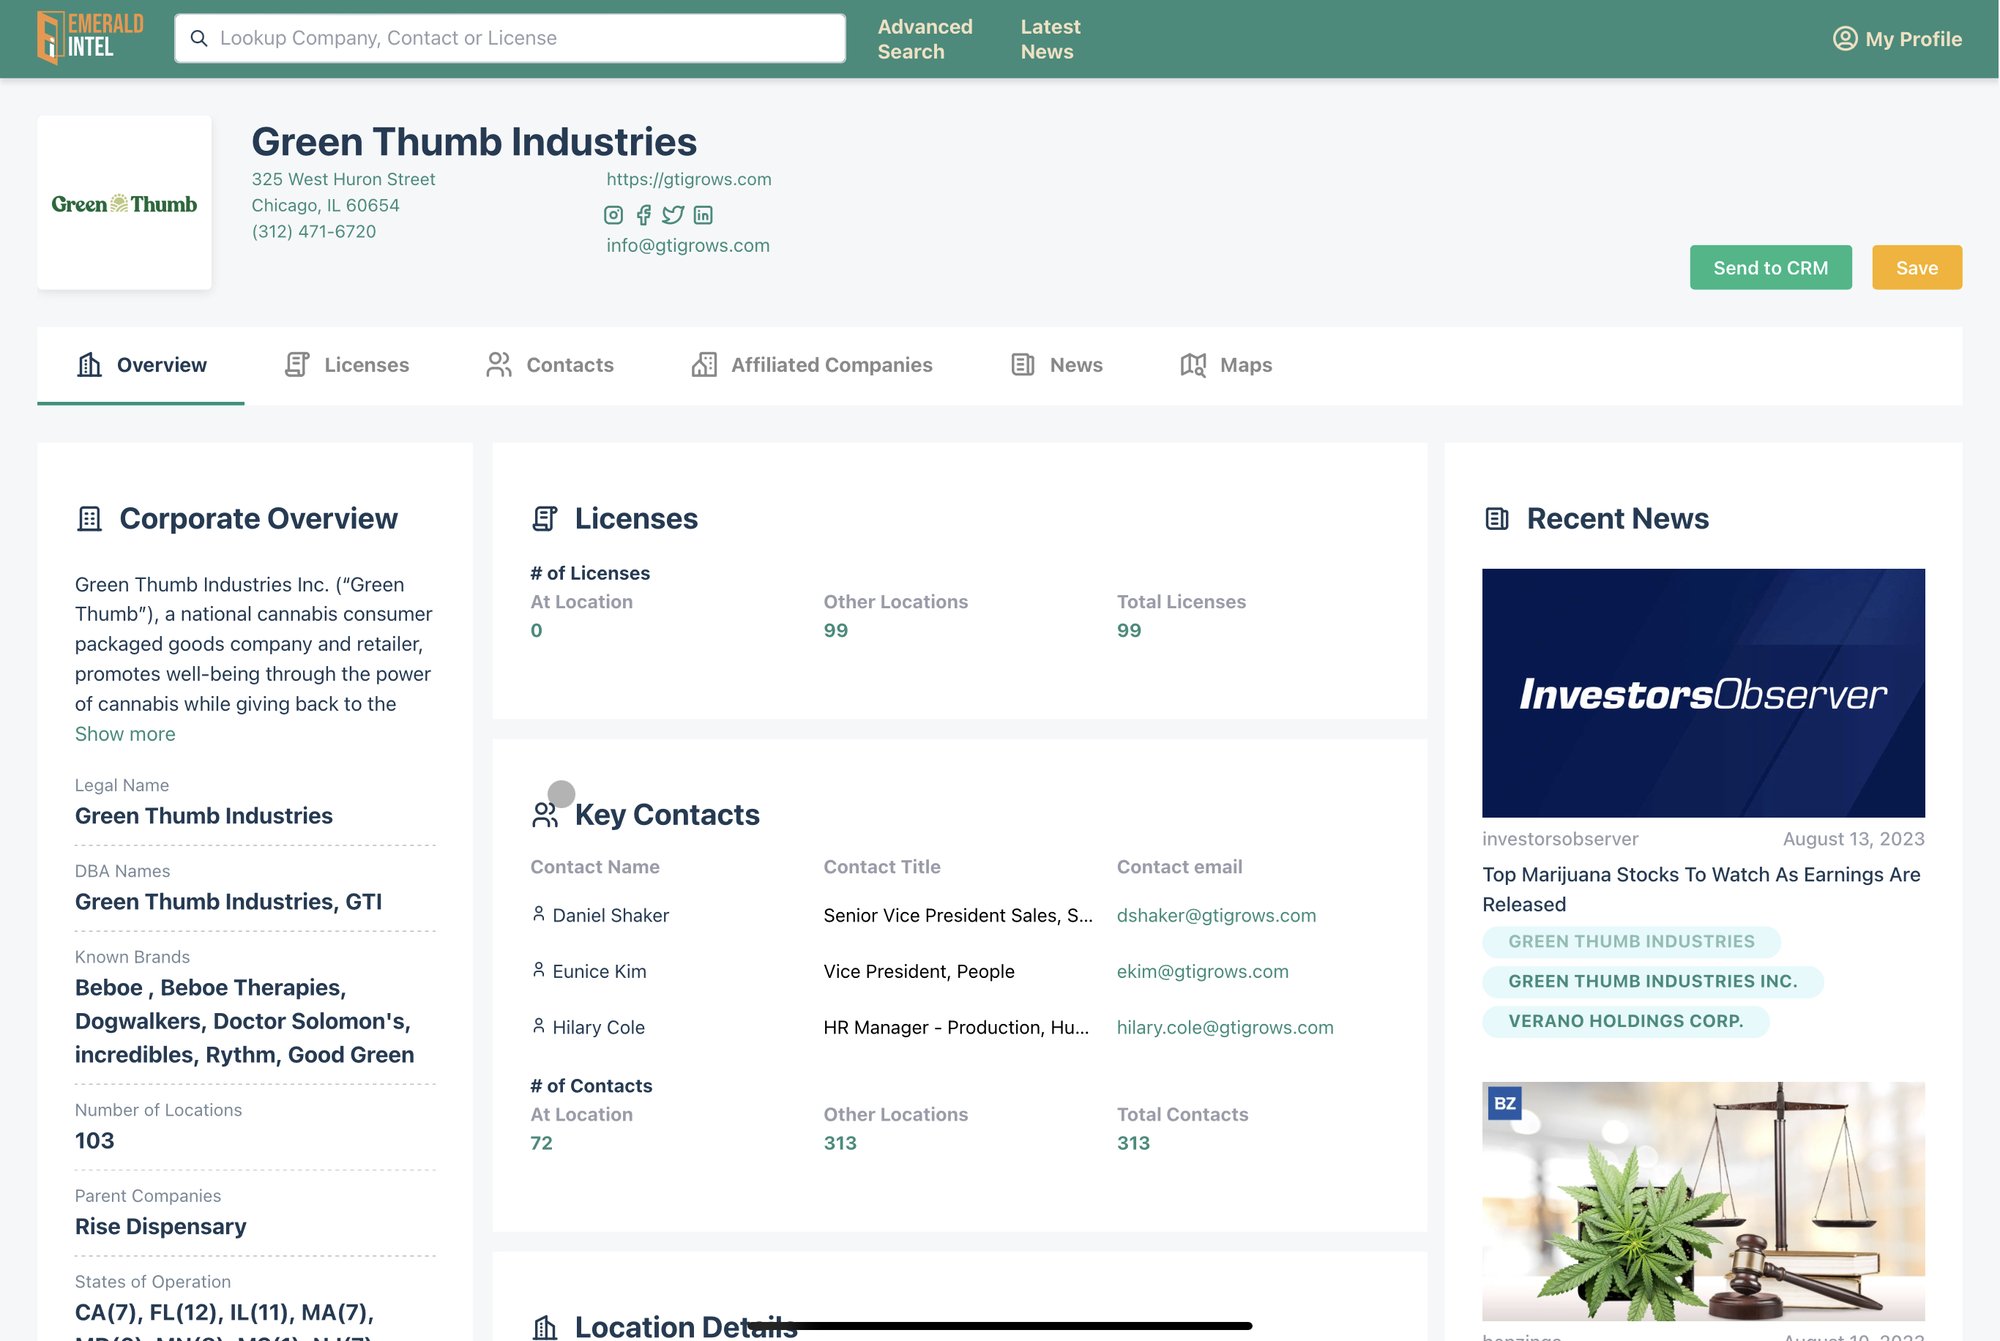Click the Affiliated Companies icon

click(x=700, y=364)
